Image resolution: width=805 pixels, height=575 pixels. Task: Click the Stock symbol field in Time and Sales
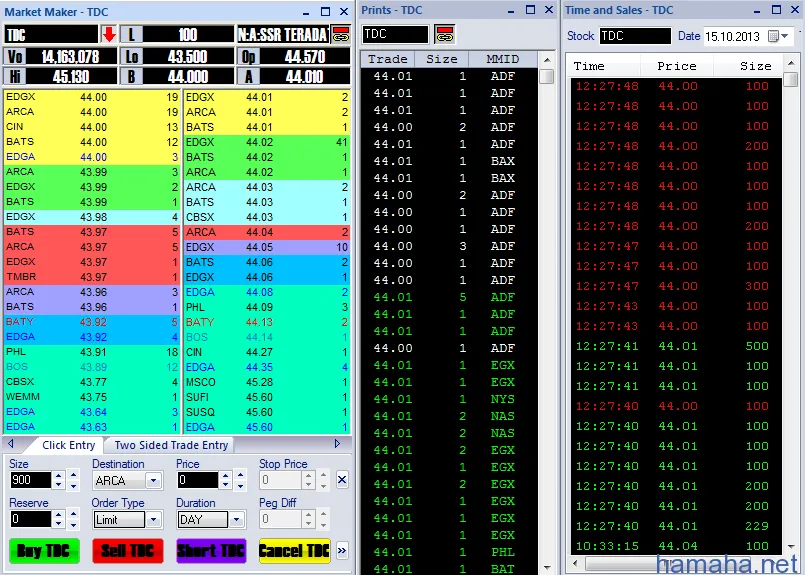click(x=635, y=36)
